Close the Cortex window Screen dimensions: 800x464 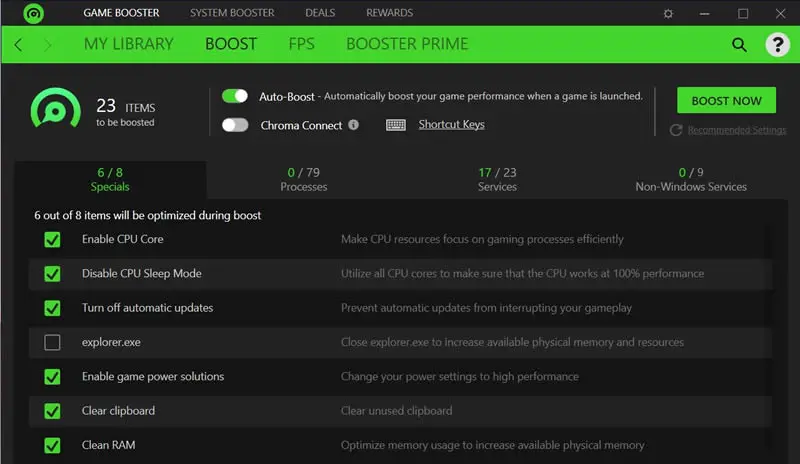coord(781,14)
